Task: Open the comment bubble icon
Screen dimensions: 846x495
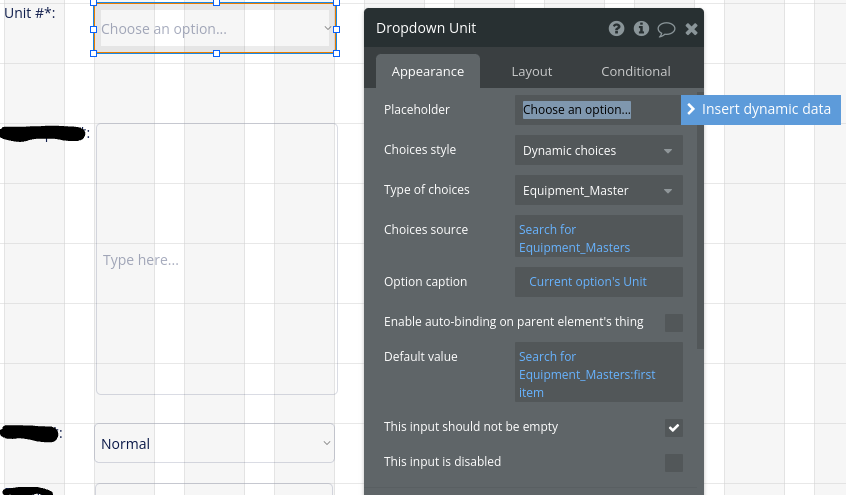Action: (x=666, y=29)
